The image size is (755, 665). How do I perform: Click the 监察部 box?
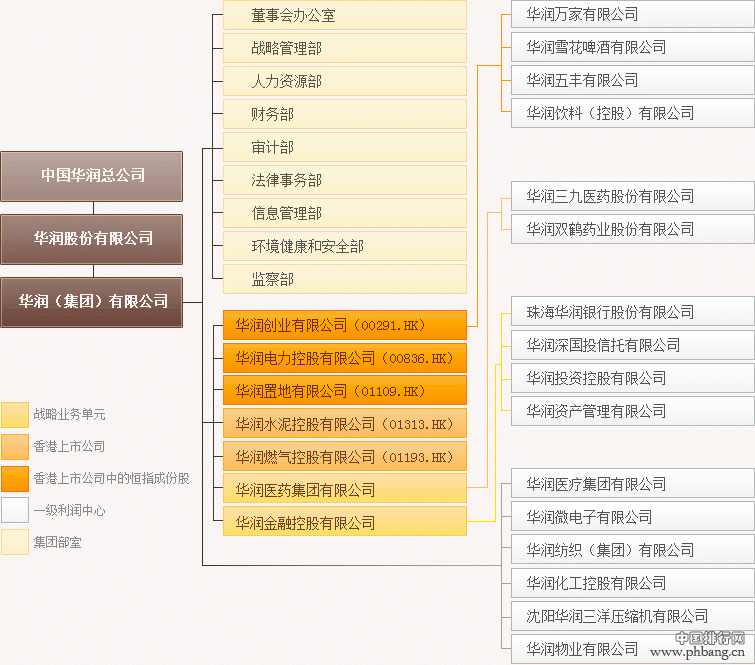coord(345,279)
